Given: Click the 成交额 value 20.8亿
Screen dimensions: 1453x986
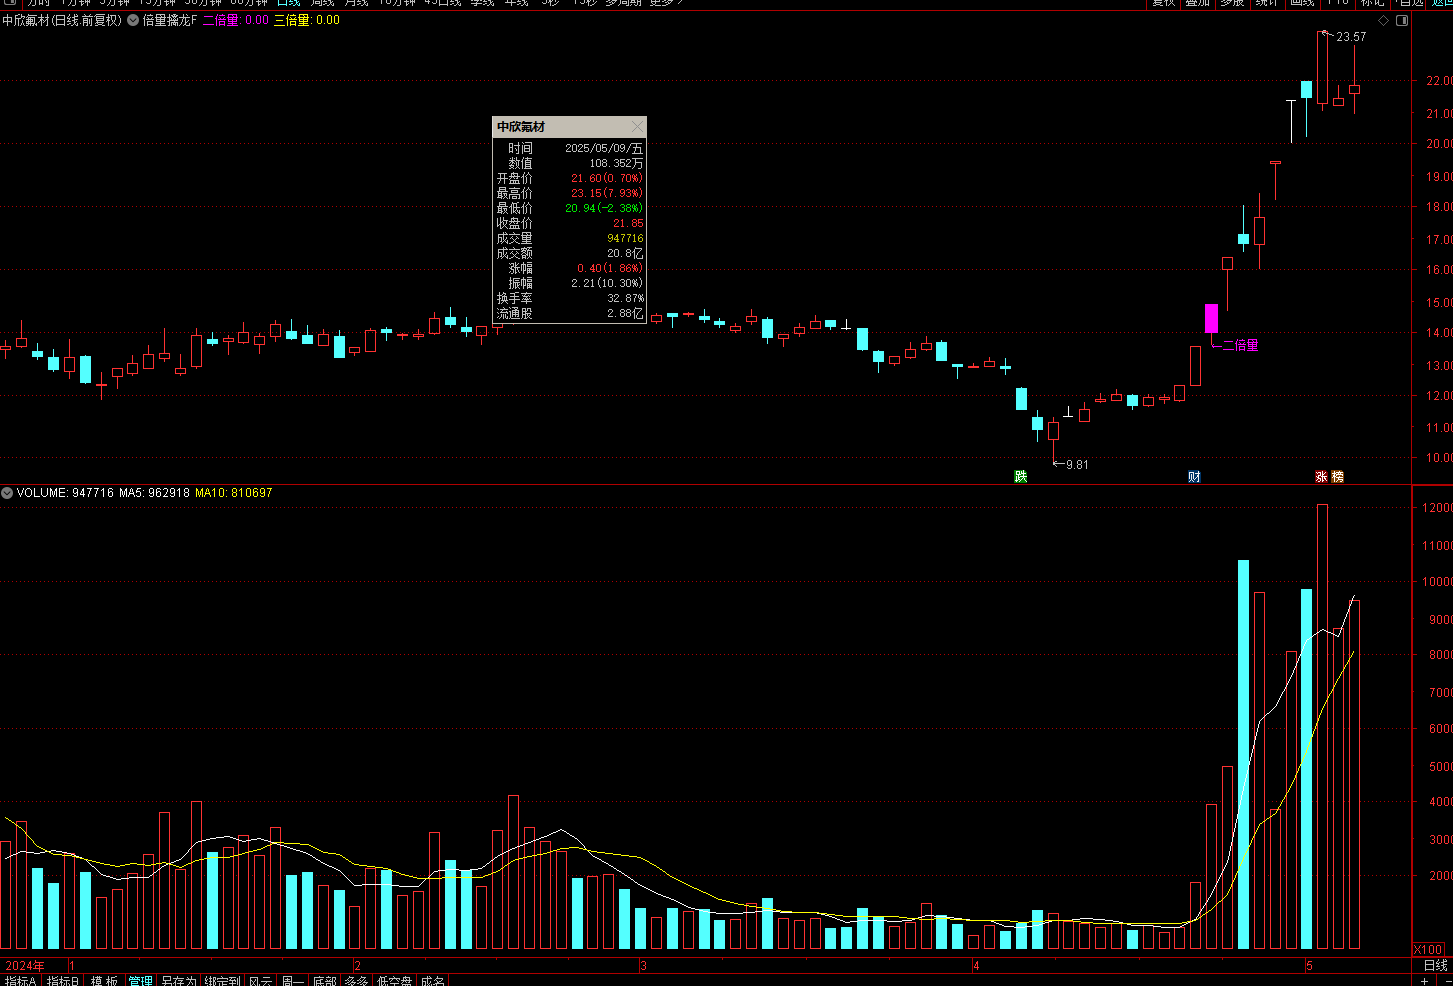Looking at the screenshot, I should pyautogui.click(x=625, y=253).
